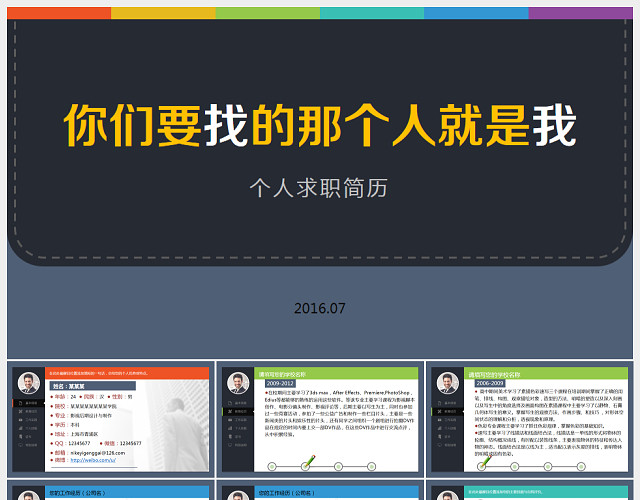Click the subtitle 个人求职简历
Screen dimensions: 640x500
pos(319,188)
